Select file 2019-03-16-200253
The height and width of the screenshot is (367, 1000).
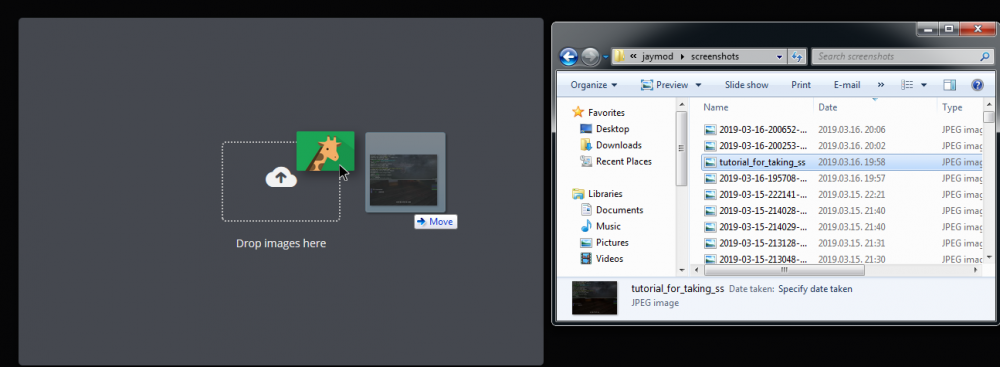(x=763, y=146)
